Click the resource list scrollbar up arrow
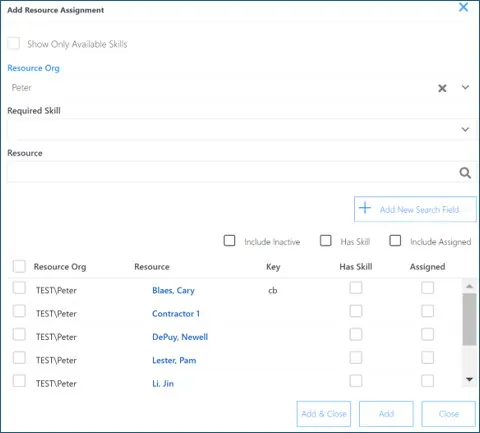The height and width of the screenshot is (433, 480). (x=469, y=286)
